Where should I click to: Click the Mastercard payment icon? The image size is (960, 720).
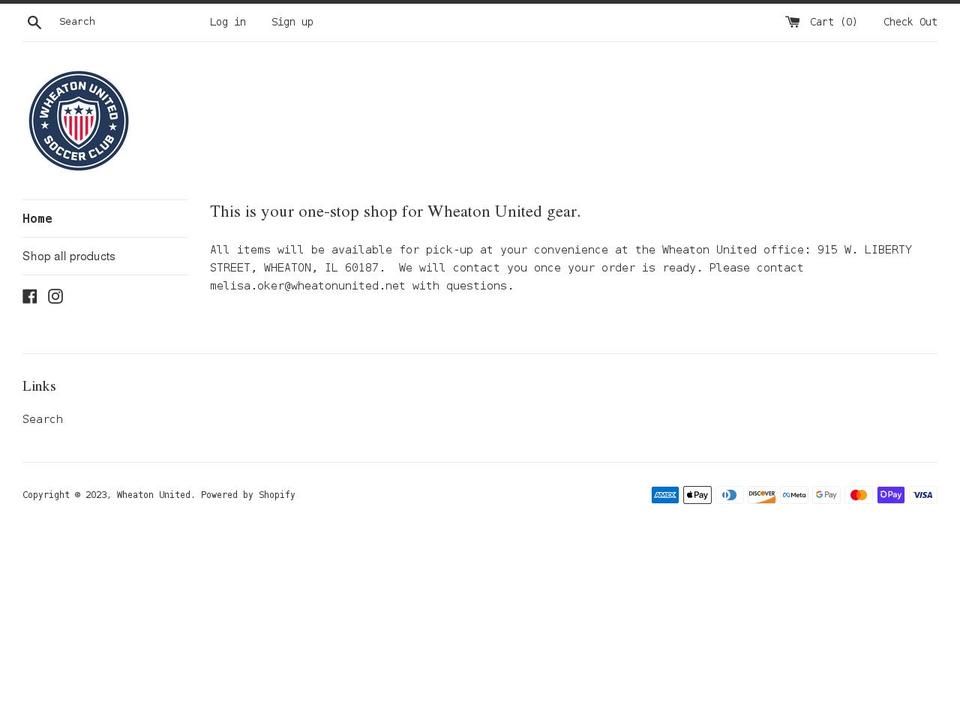(858, 495)
